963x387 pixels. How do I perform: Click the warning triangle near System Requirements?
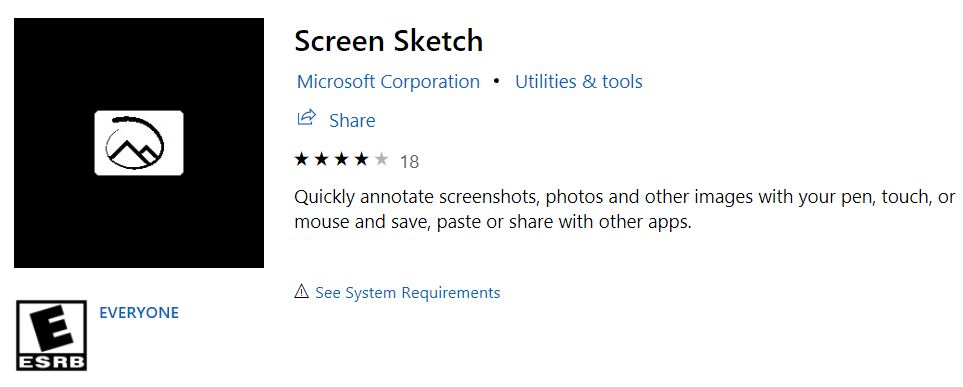[x=301, y=291]
